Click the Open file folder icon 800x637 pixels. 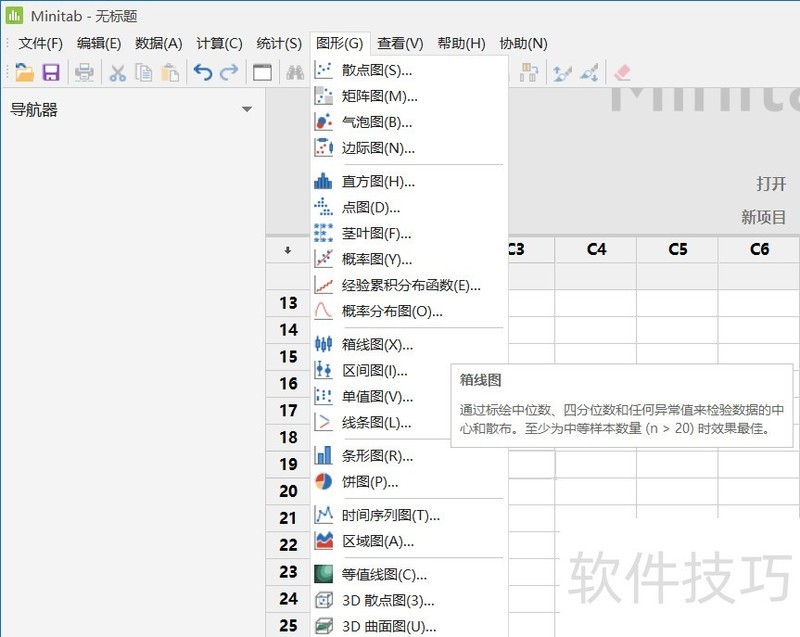tap(24, 72)
